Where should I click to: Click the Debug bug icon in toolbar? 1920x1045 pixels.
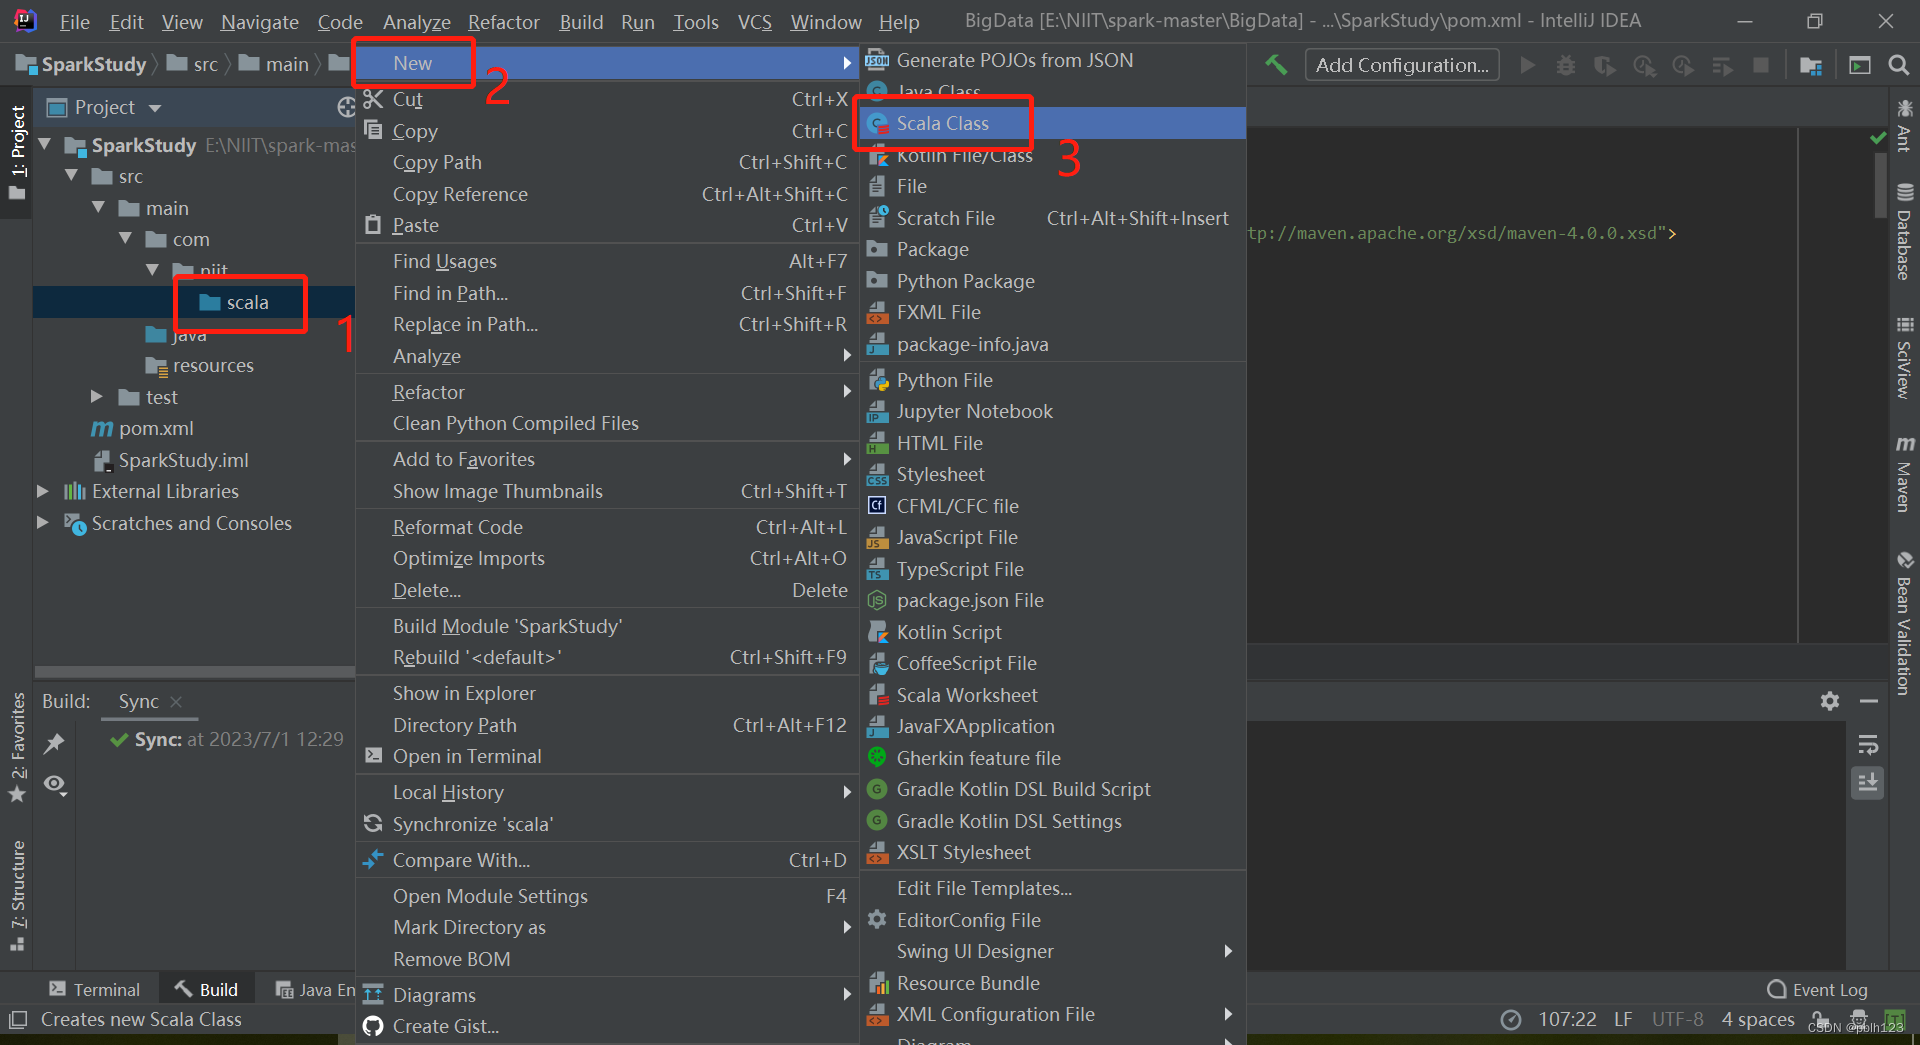(1566, 65)
